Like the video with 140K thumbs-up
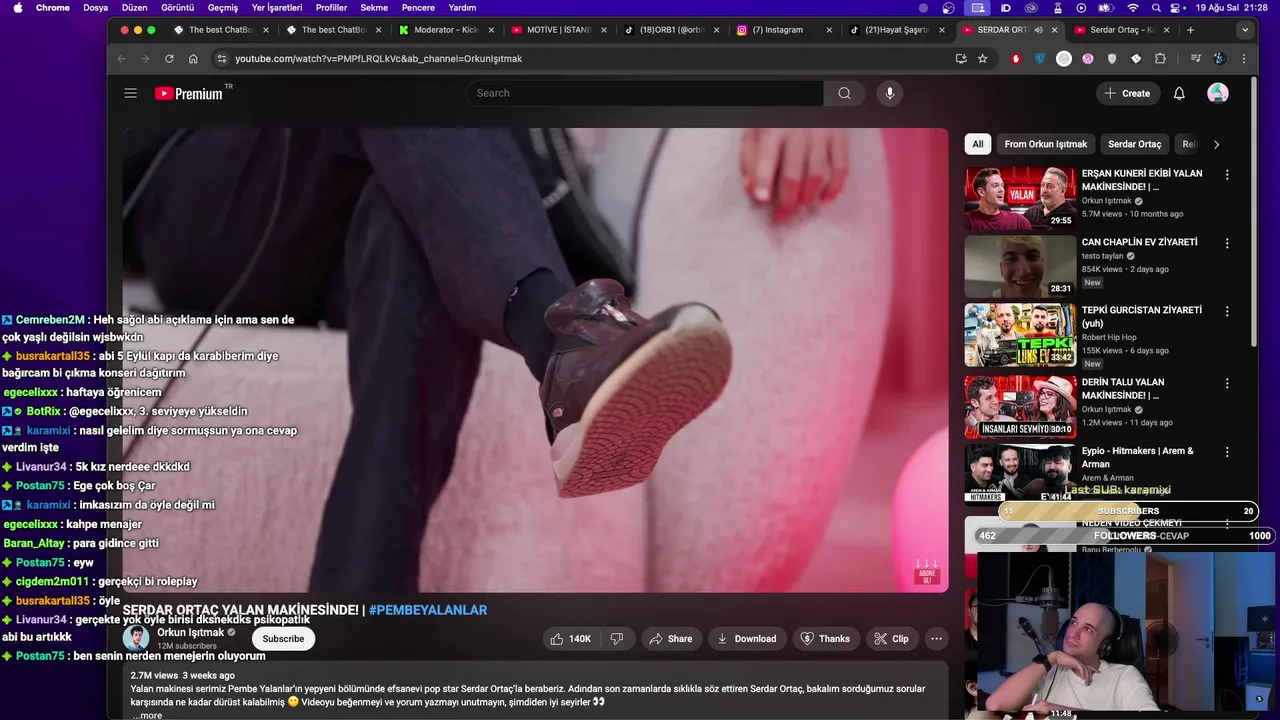Screen dimensions: 1280x720 pyautogui.click(x=570, y=638)
